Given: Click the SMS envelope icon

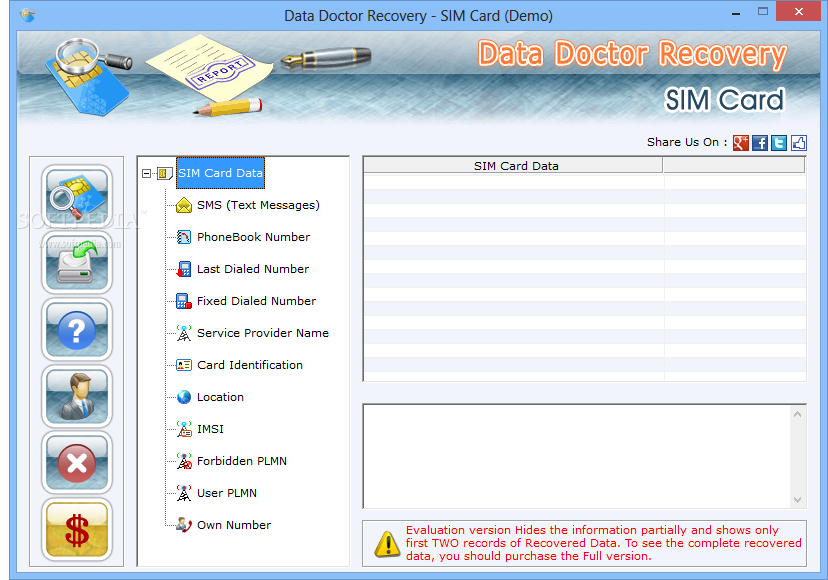Looking at the screenshot, I should point(184,205).
